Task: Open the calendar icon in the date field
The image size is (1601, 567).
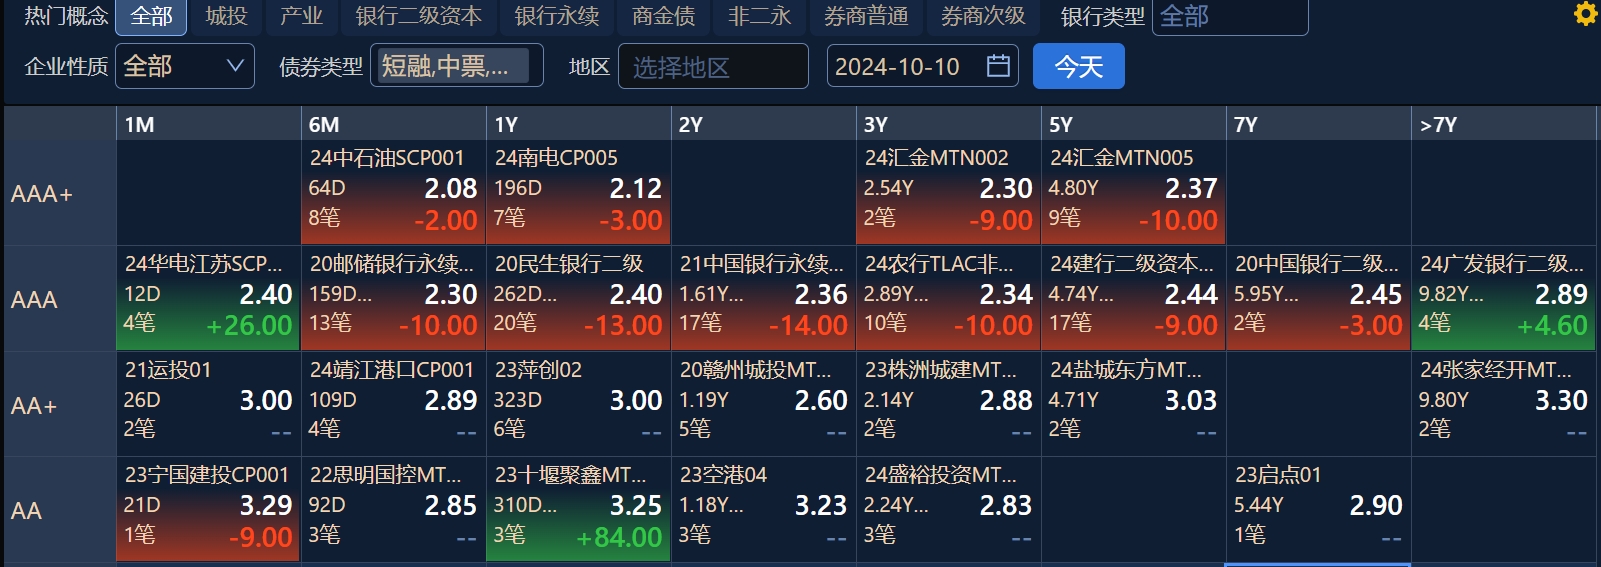Action: coord(998,66)
